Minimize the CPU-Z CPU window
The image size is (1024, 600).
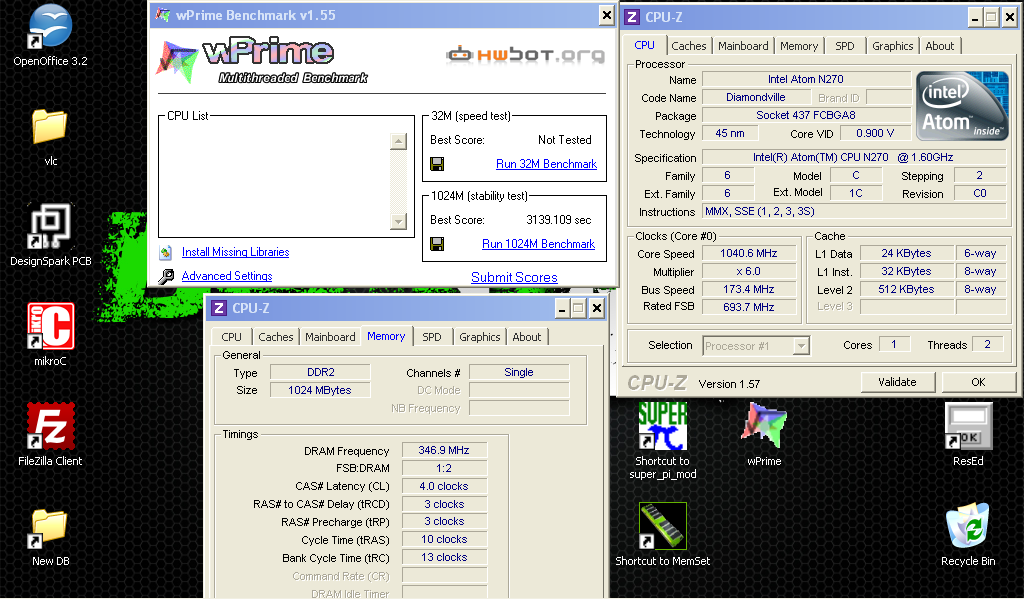pyautogui.click(x=974, y=18)
